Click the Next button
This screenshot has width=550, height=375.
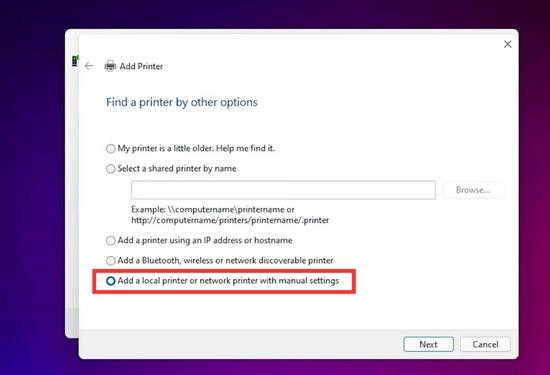tap(428, 344)
